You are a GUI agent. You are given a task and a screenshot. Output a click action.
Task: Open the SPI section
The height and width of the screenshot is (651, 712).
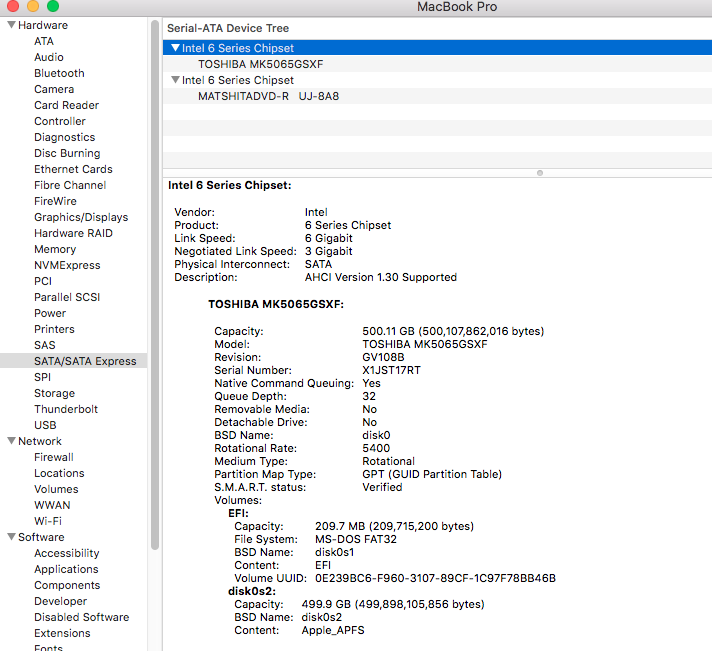click(43, 377)
